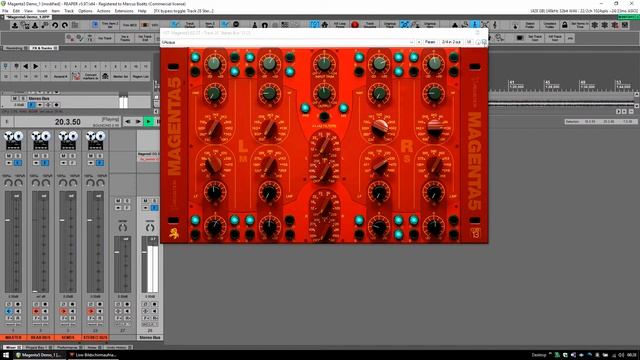
Task: Open the Options menu
Action: [x=85, y=11]
